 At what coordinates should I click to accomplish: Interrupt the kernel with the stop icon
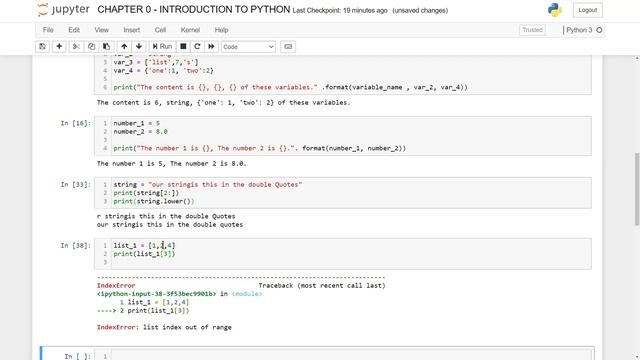point(183,47)
